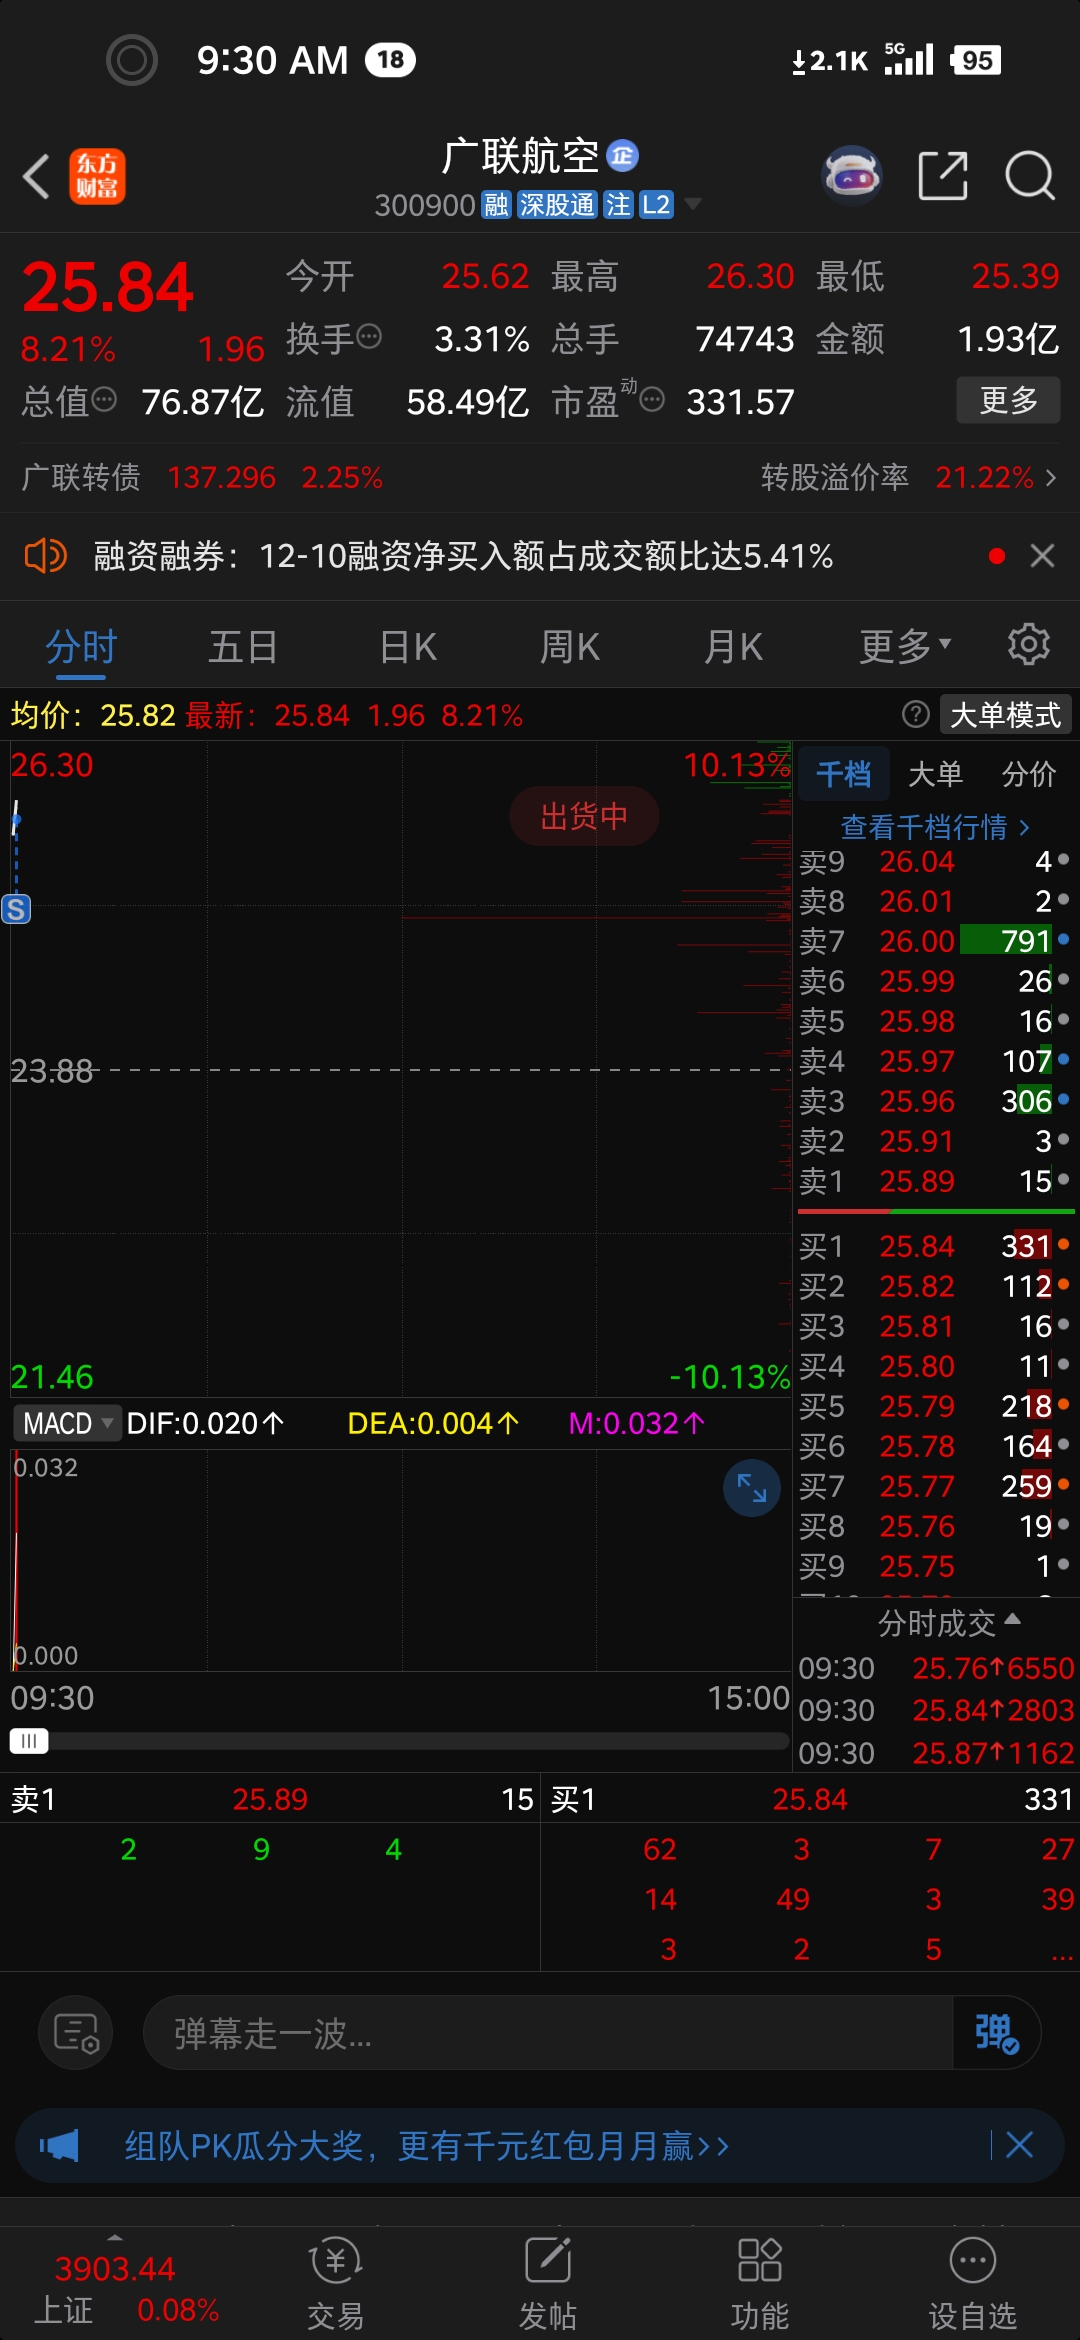The width and height of the screenshot is (1080, 2340).
Task: Select the 分价 tab
Action: [x=1029, y=773]
